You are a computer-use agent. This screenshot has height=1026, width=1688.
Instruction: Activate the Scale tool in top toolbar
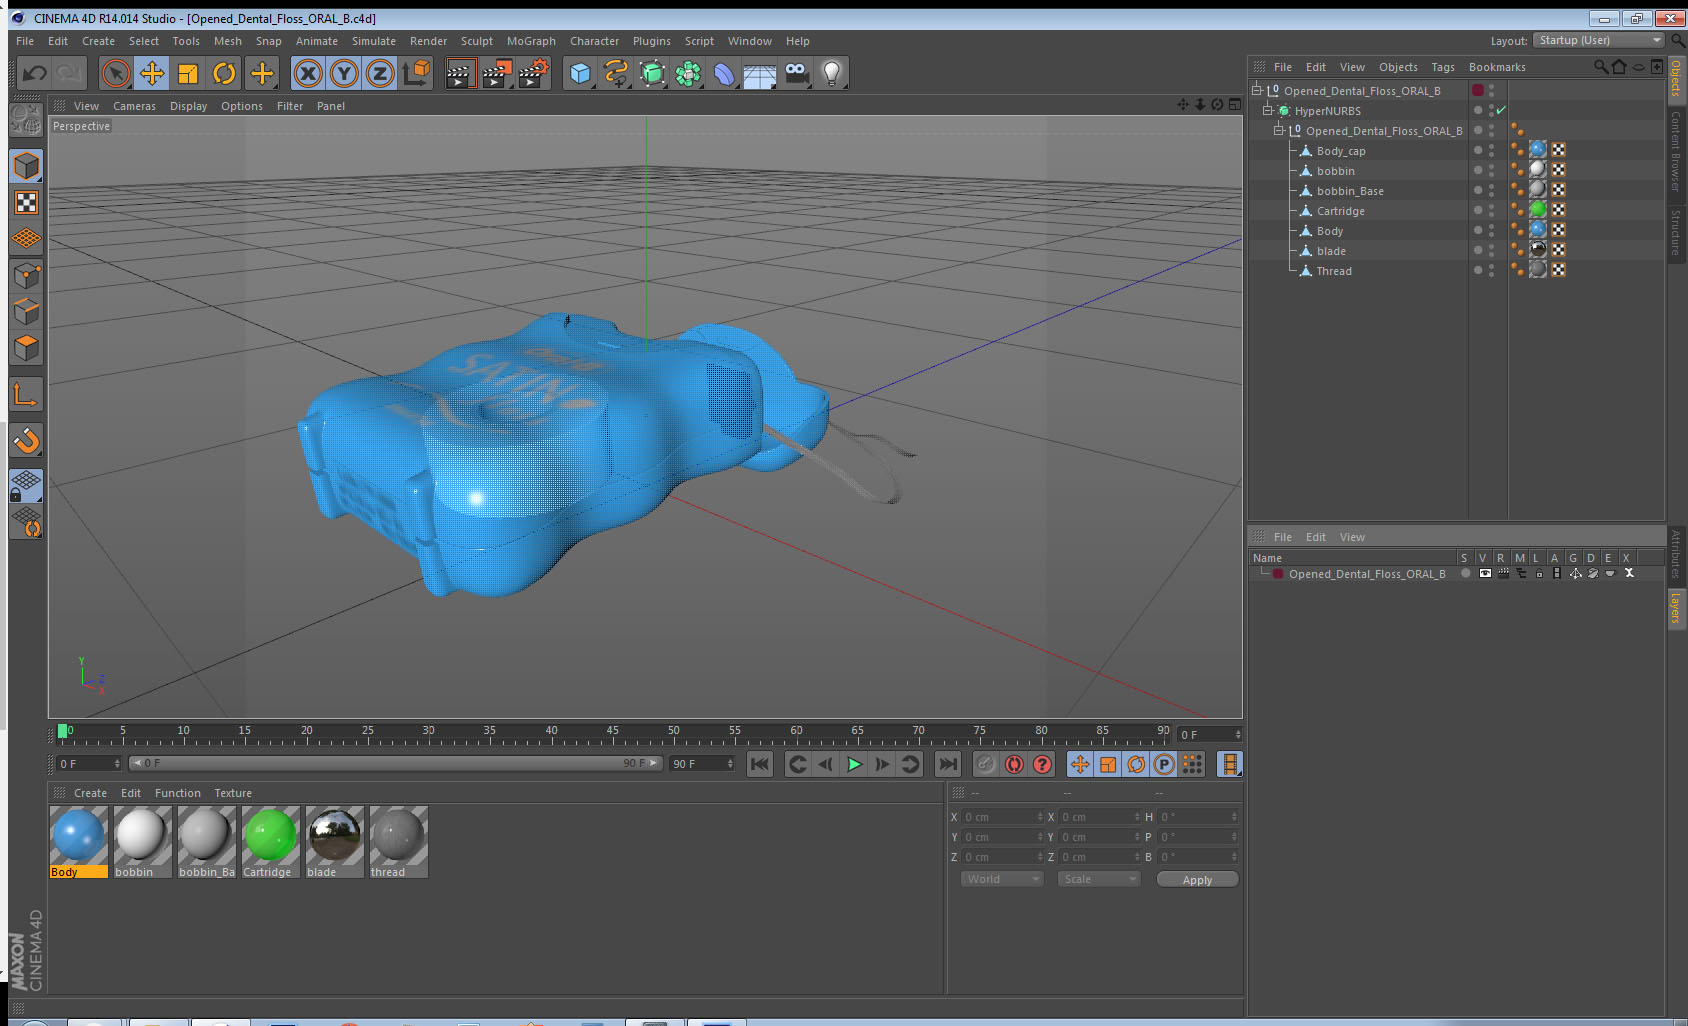click(188, 73)
